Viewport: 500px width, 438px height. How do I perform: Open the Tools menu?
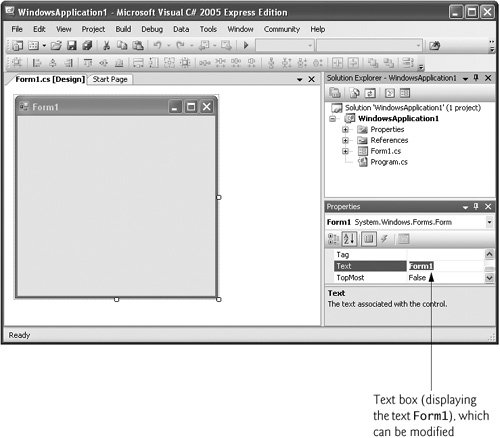click(x=208, y=29)
